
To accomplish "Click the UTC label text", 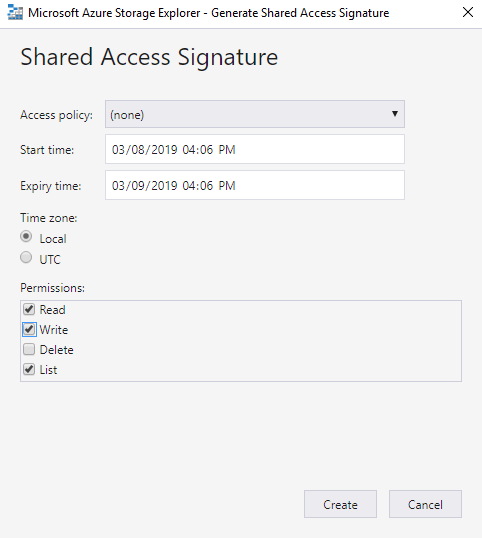I will (x=50, y=260).
